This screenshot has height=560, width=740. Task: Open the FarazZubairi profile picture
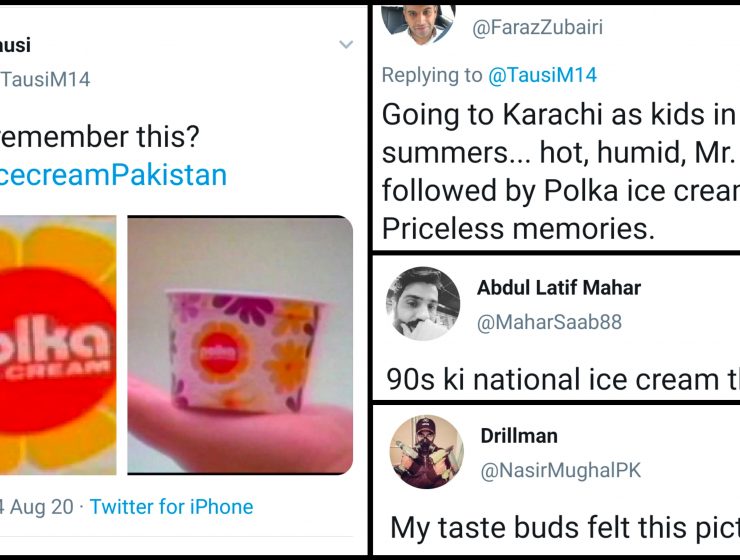pos(418,24)
